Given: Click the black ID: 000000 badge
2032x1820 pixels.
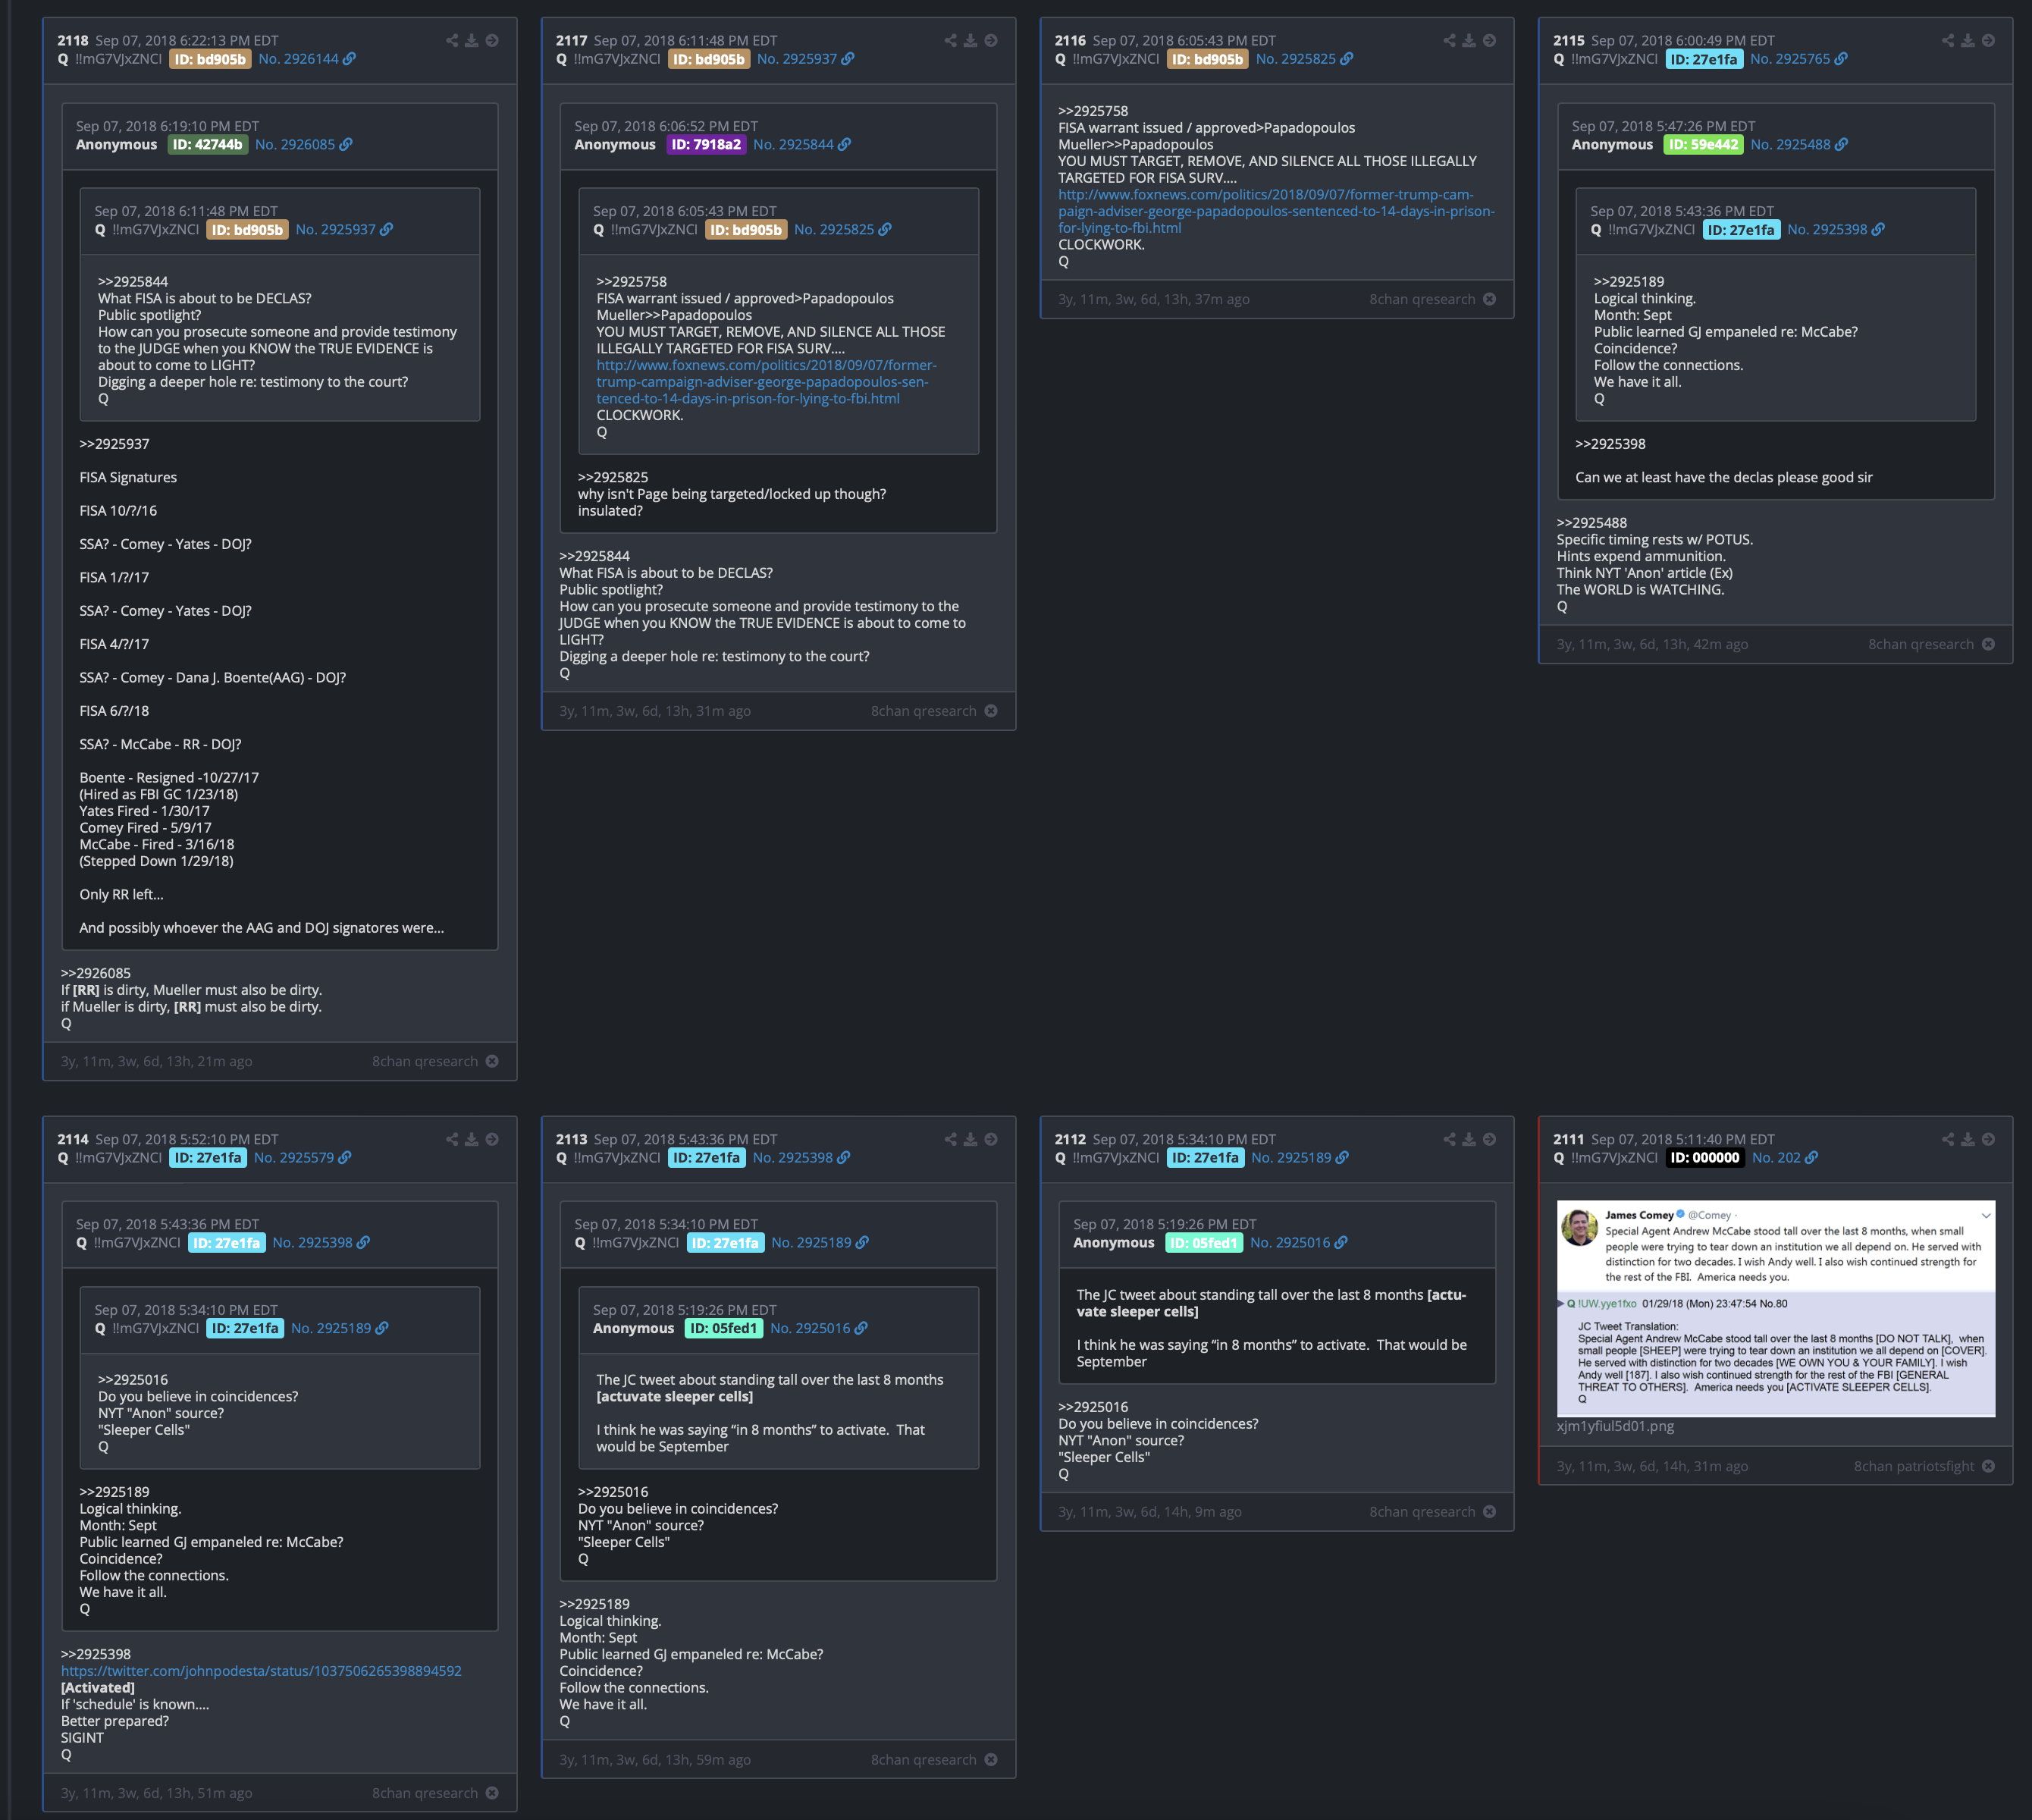Looking at the screenshot, I should [1705, 1158].
